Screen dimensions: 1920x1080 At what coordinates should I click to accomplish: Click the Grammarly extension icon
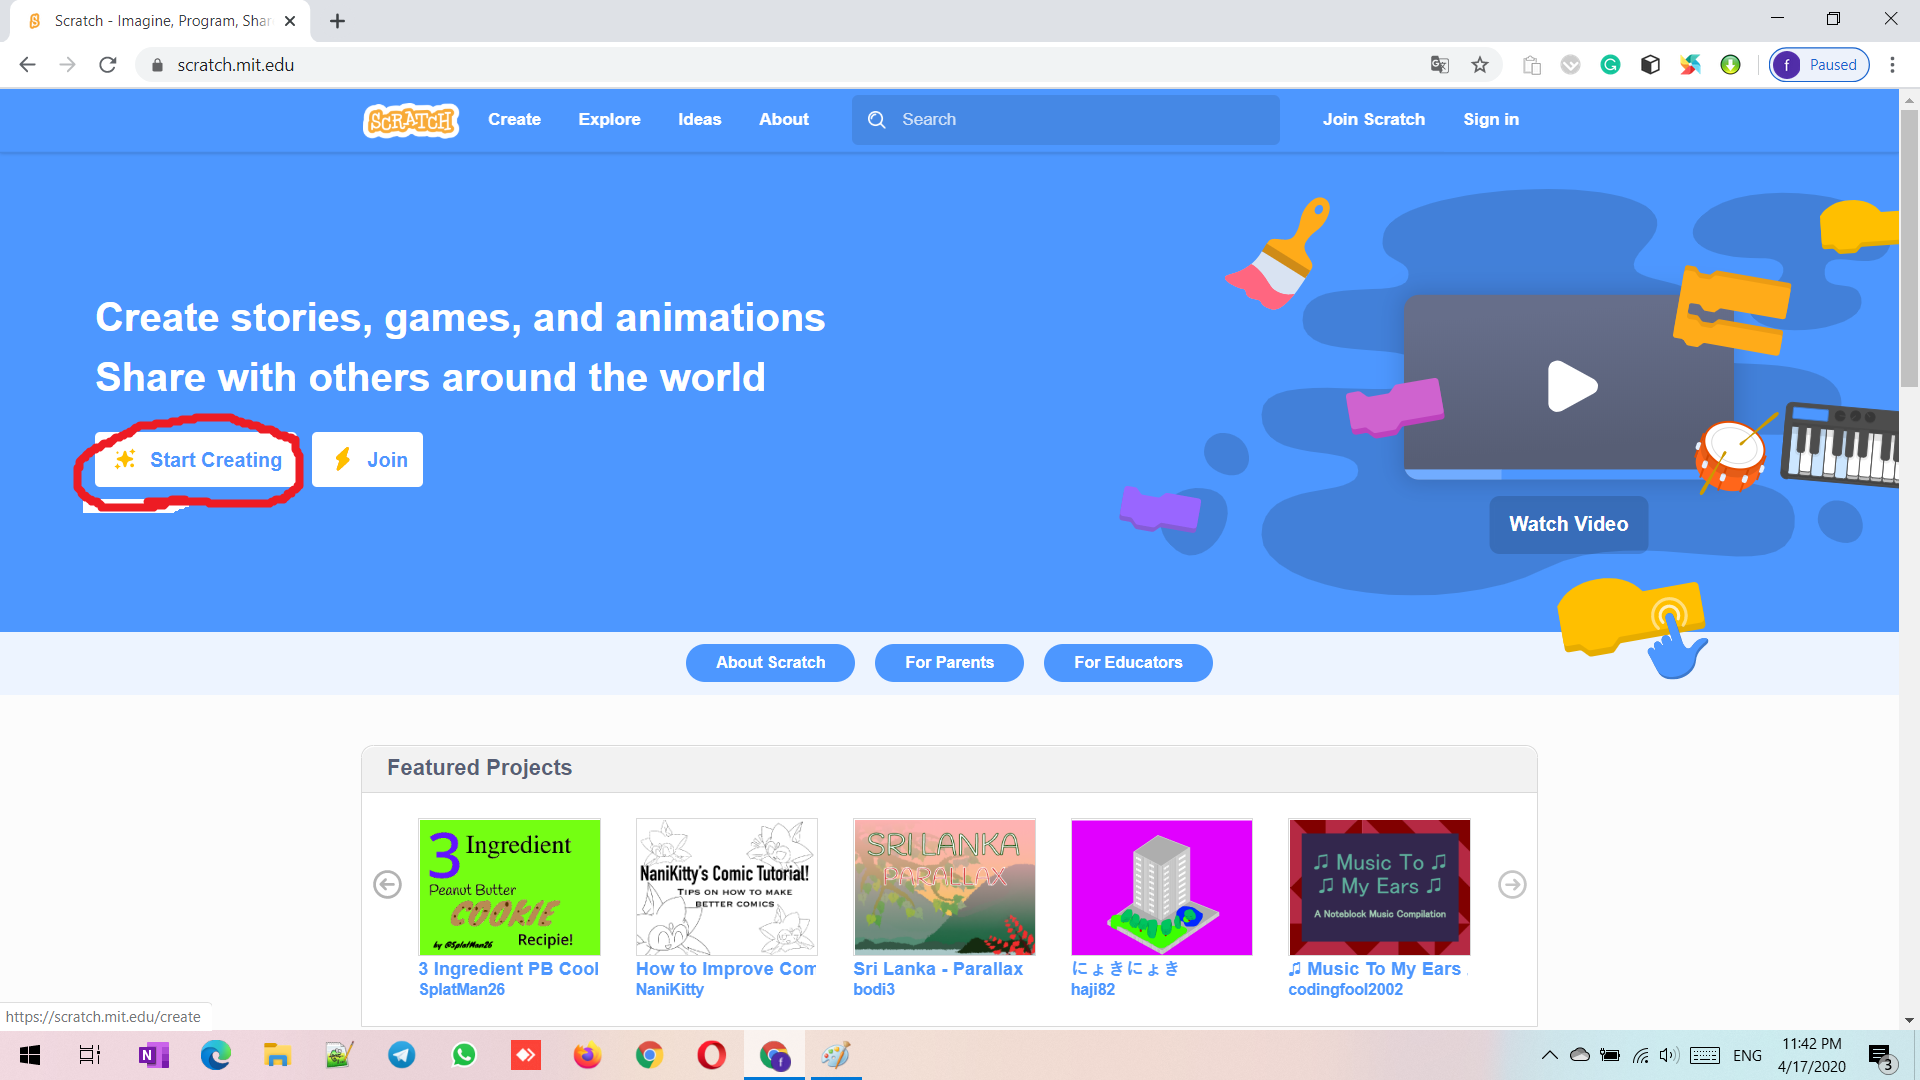coord(1610,65)
